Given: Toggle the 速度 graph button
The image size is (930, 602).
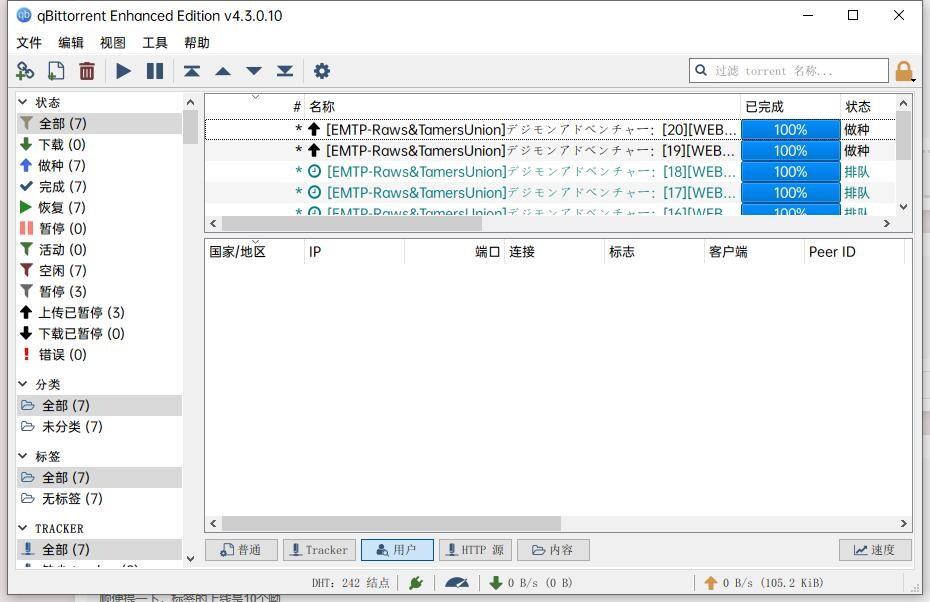Looking at the screenshot, I should click(874, 550).
